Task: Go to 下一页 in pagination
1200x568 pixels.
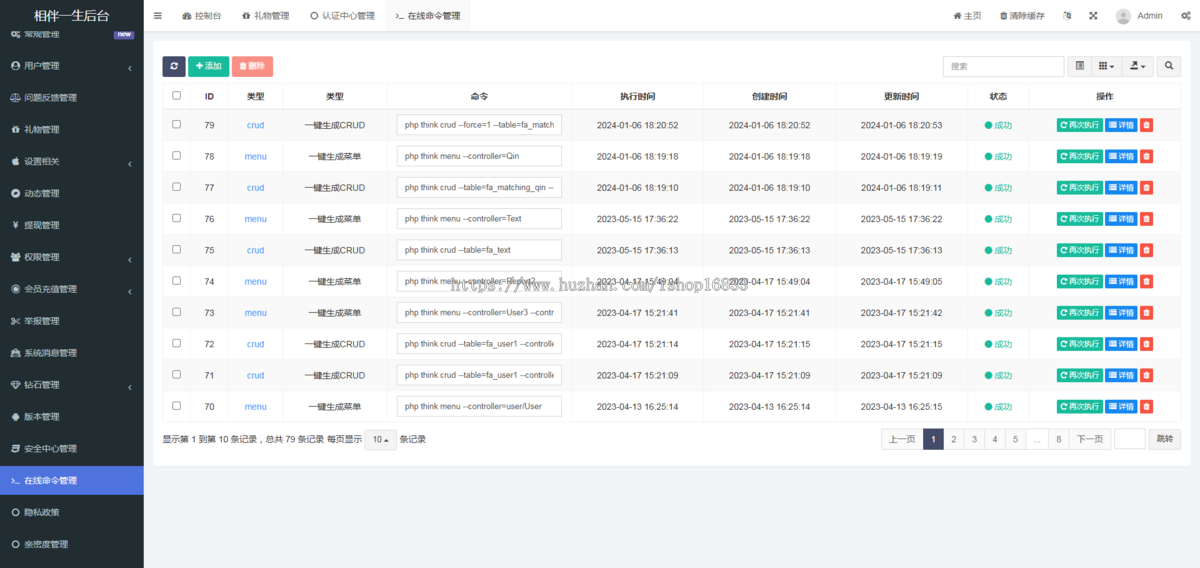Action: (1090, 439)
